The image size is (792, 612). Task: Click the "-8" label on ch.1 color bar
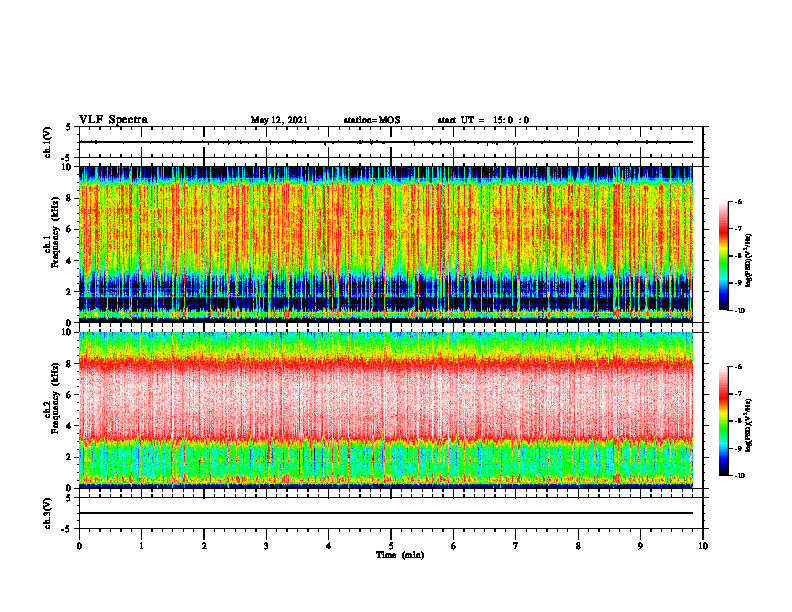point(738,256)
